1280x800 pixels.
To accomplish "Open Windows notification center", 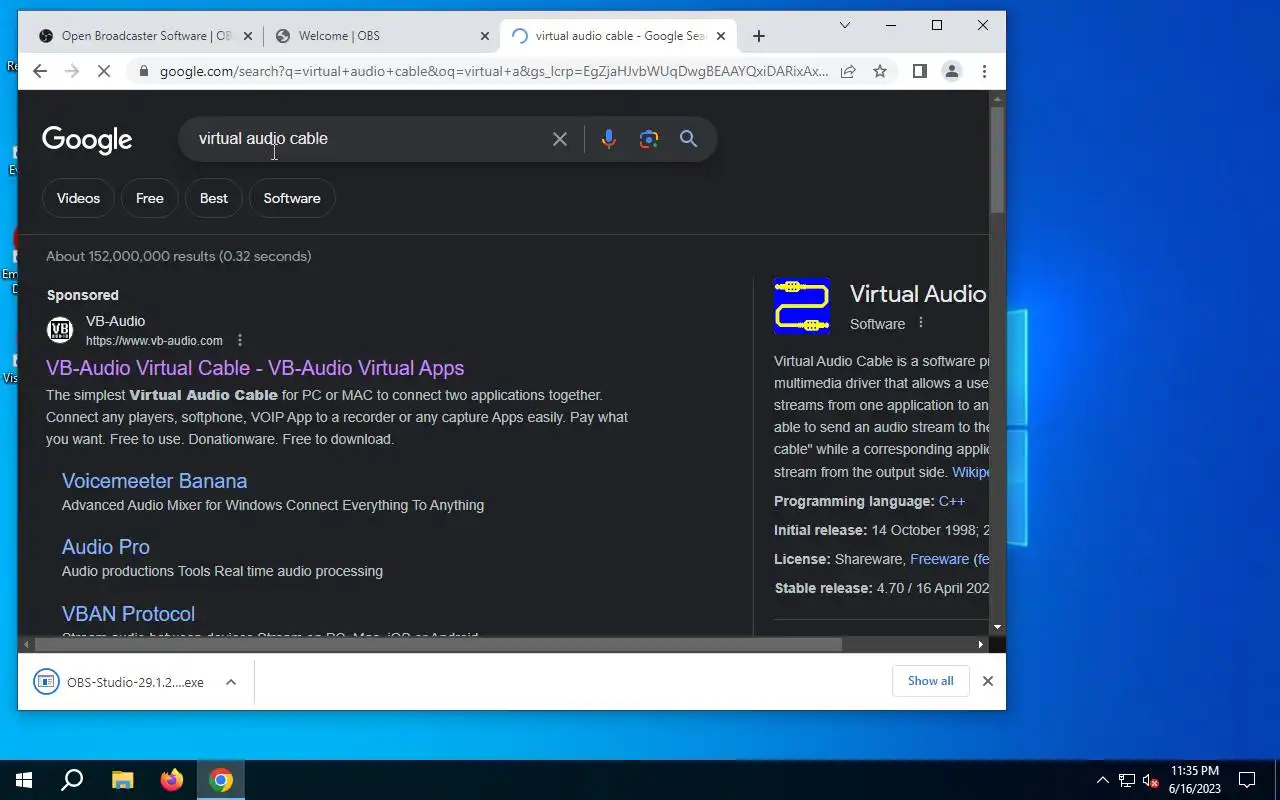I will (x=1247, y=780).
